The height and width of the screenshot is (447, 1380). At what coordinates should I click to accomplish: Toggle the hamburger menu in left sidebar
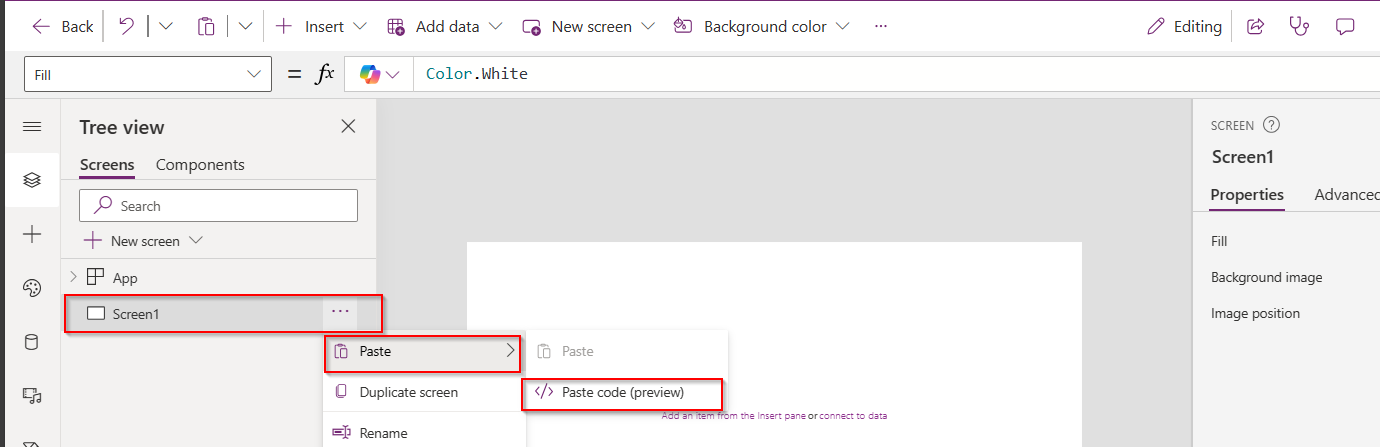point(32,127)
